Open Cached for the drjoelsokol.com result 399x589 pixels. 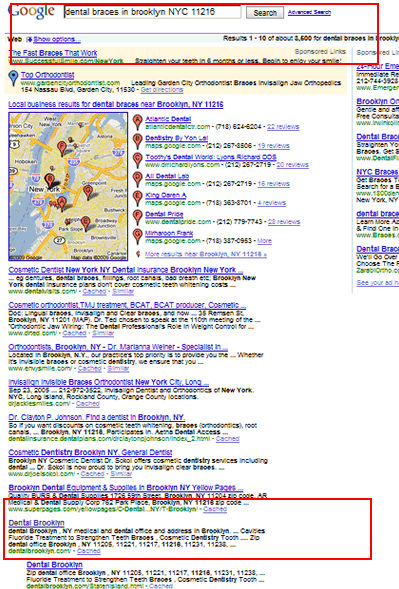pyautogui.click(x=92, y=474)
